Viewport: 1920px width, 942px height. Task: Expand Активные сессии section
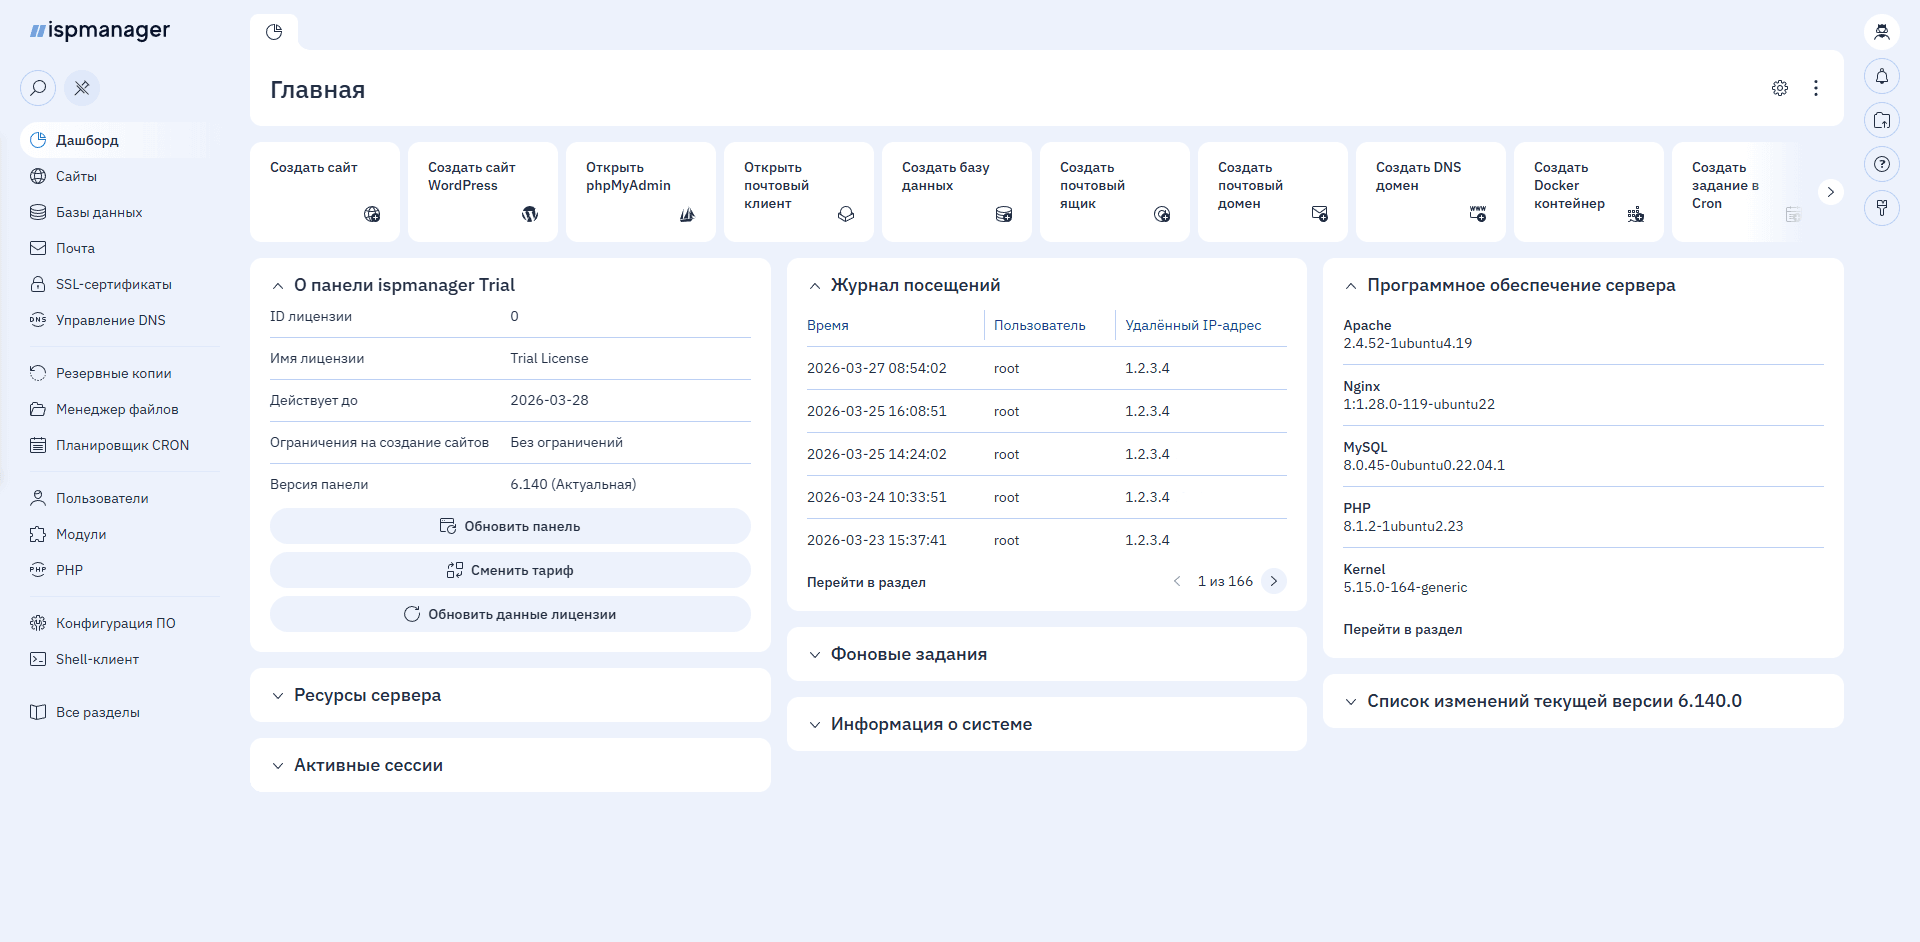point(278,766)
